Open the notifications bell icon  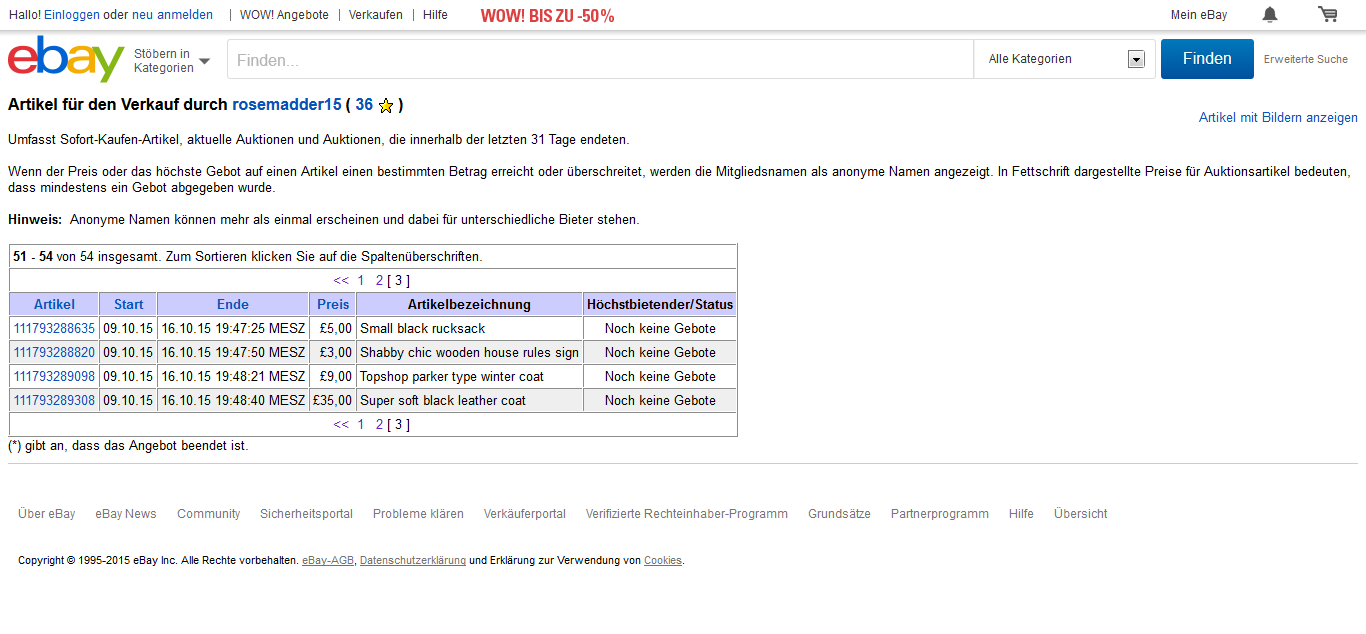[x=1270, y=14]
